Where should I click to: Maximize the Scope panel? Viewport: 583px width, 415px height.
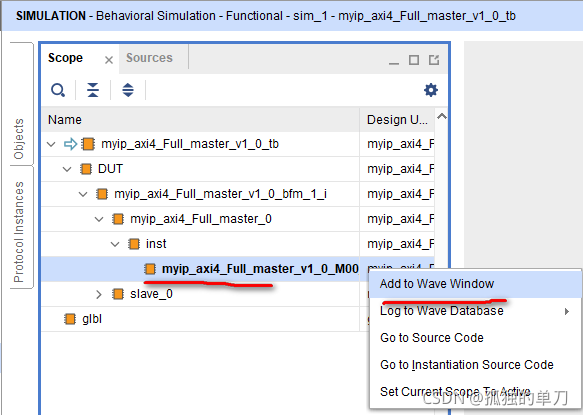tap(414, 60)
